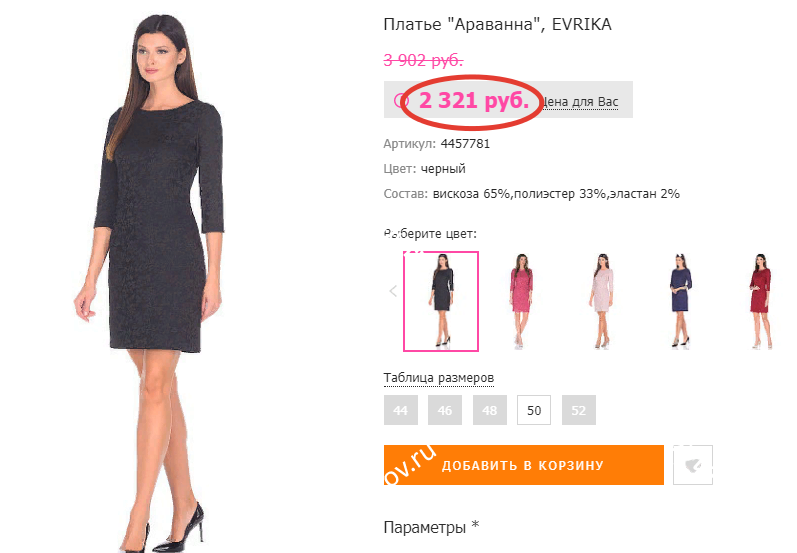Select the black dress color thumbnail

point(441,301)
